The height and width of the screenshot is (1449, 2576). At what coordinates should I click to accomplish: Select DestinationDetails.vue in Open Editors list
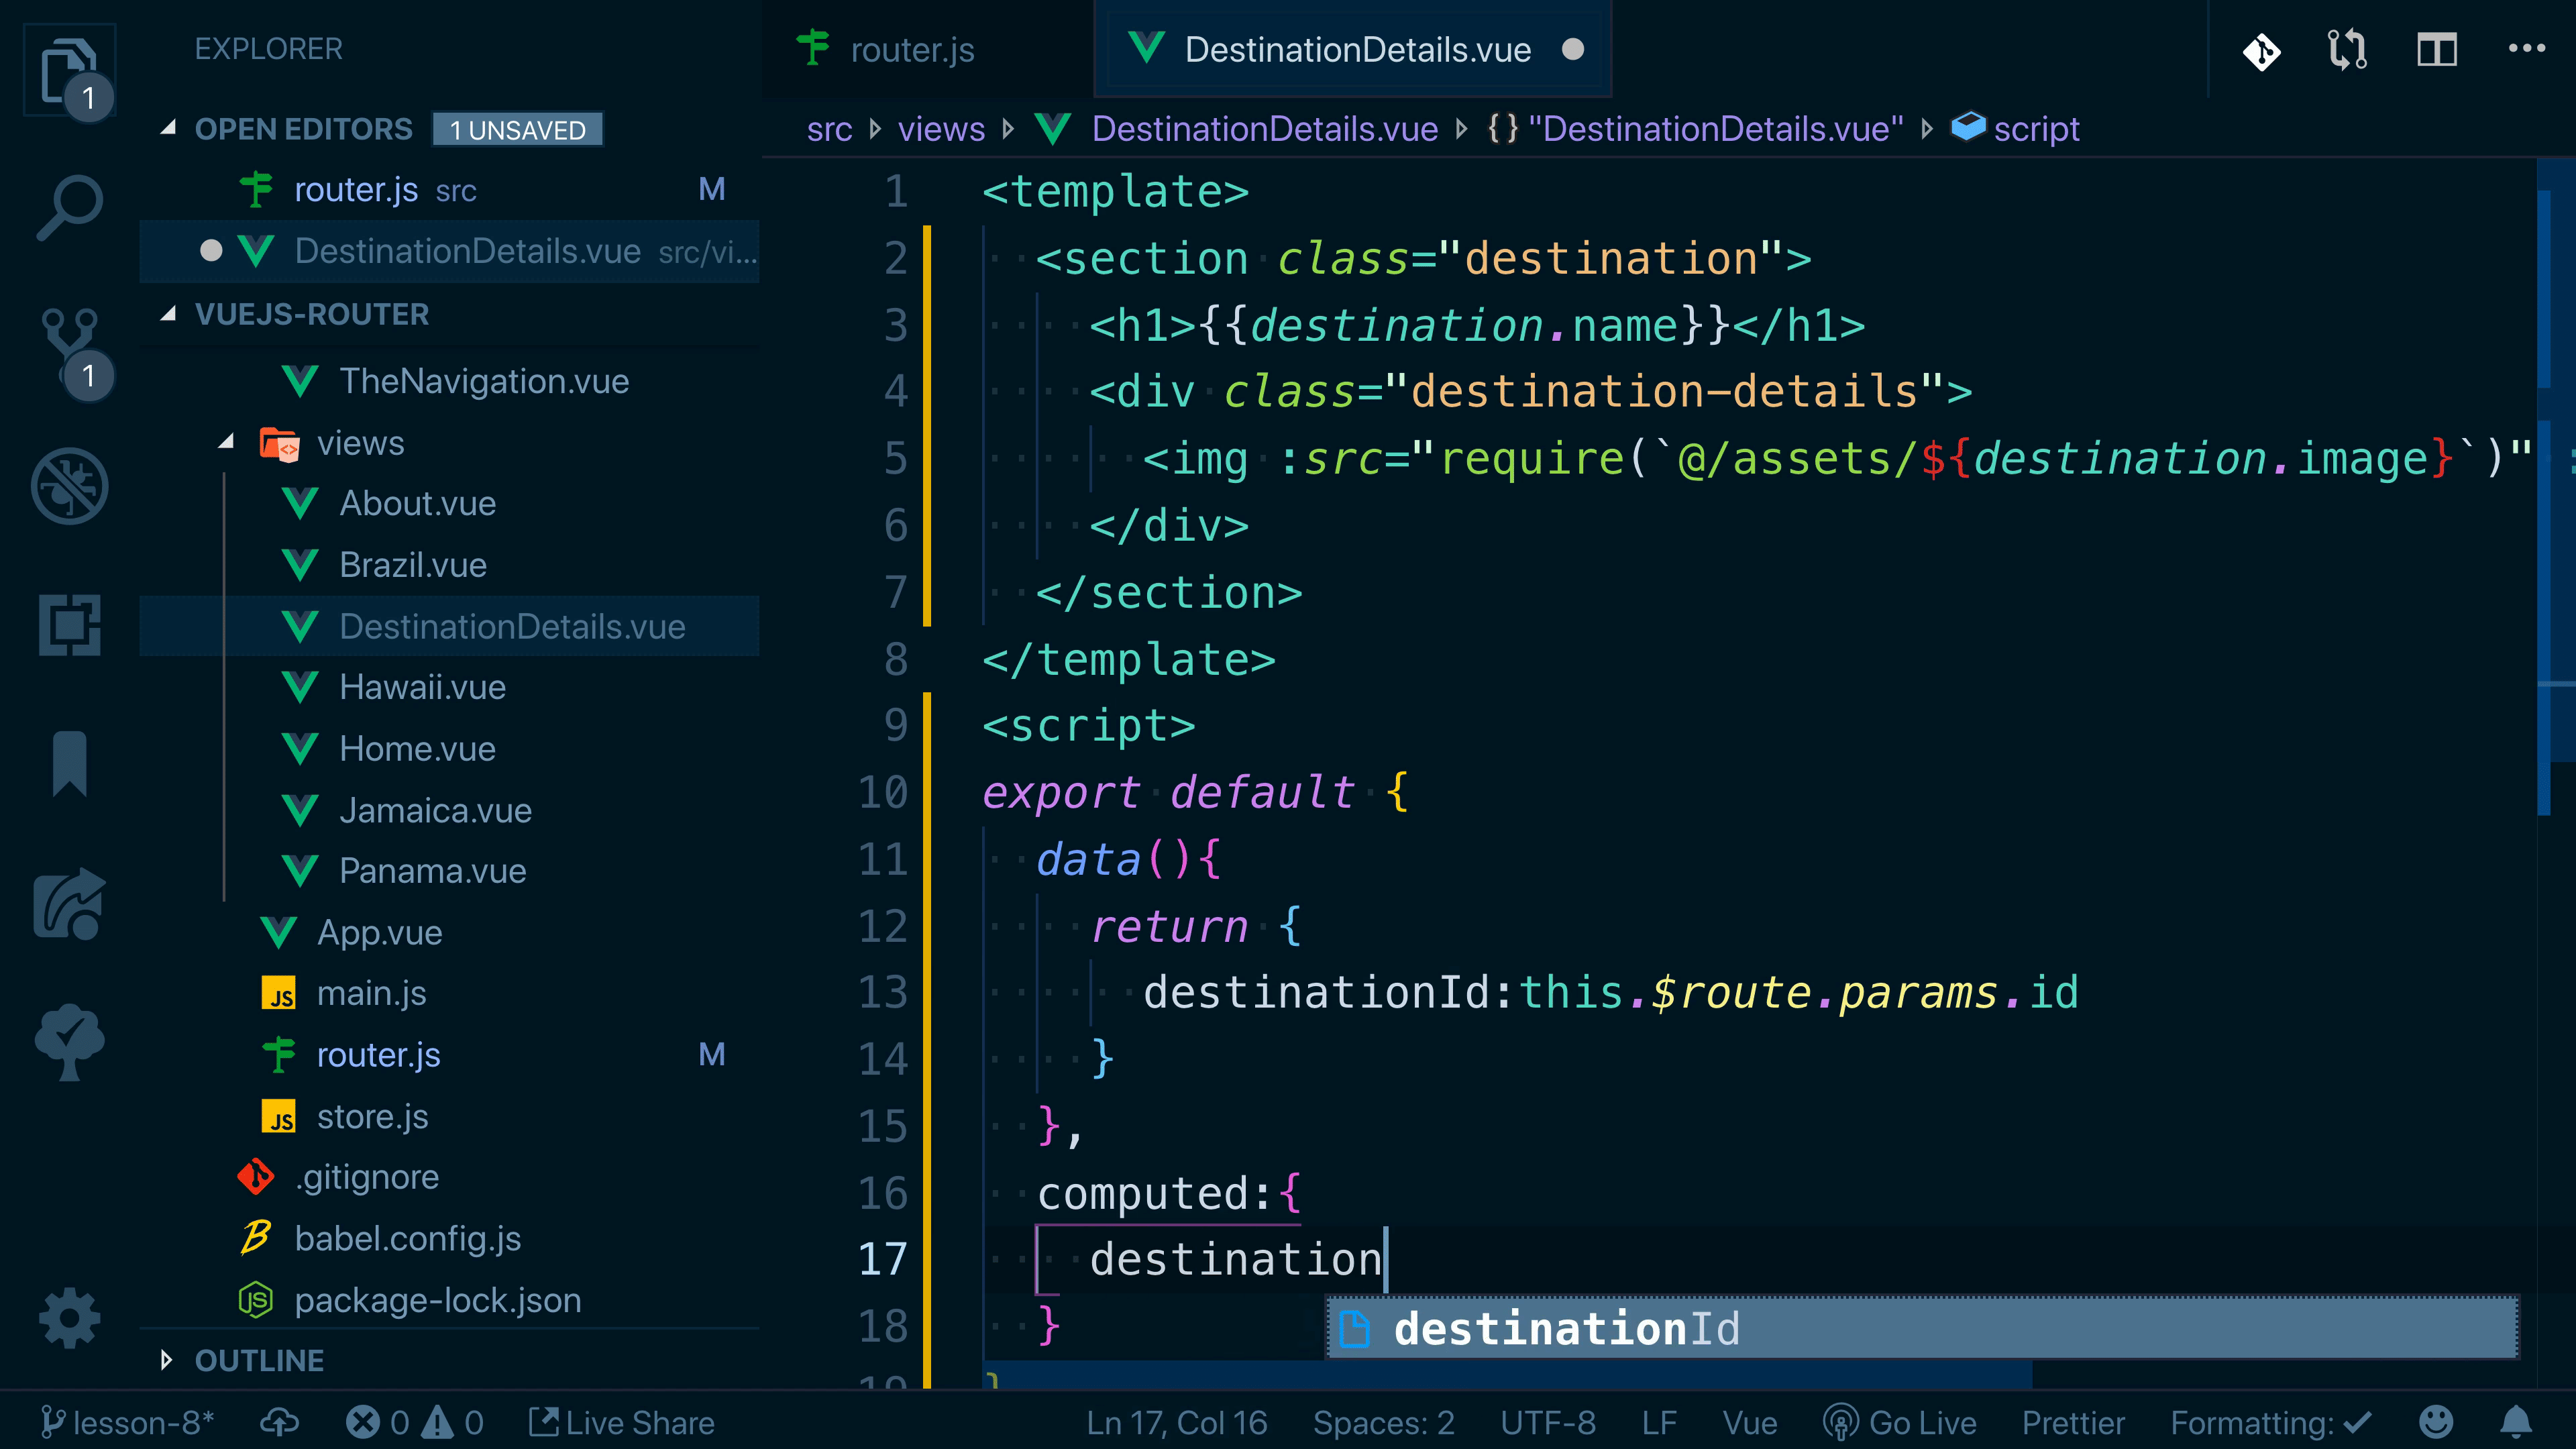tap(449, 251)
